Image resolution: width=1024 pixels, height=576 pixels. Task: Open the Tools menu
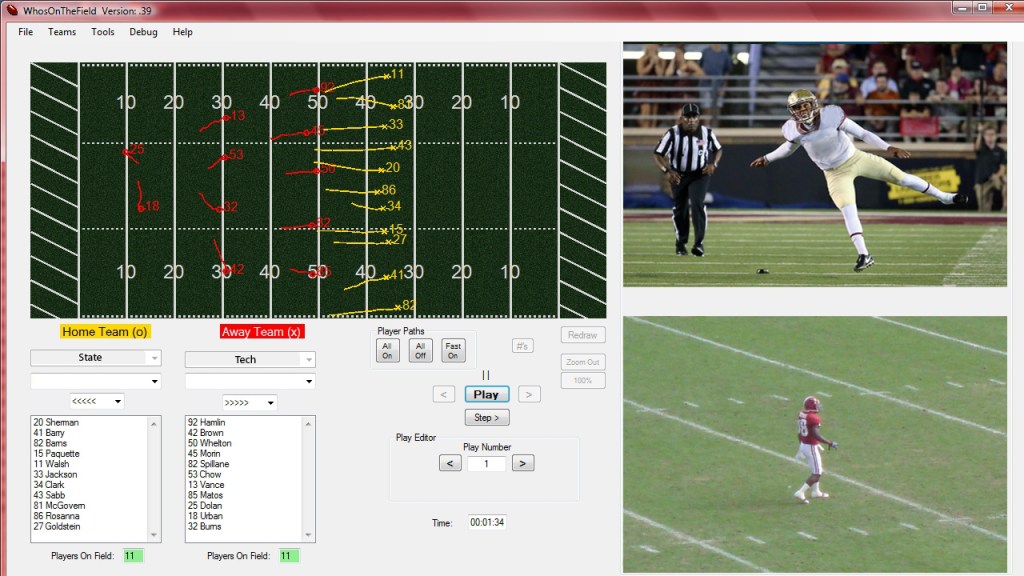pos(103,32)
